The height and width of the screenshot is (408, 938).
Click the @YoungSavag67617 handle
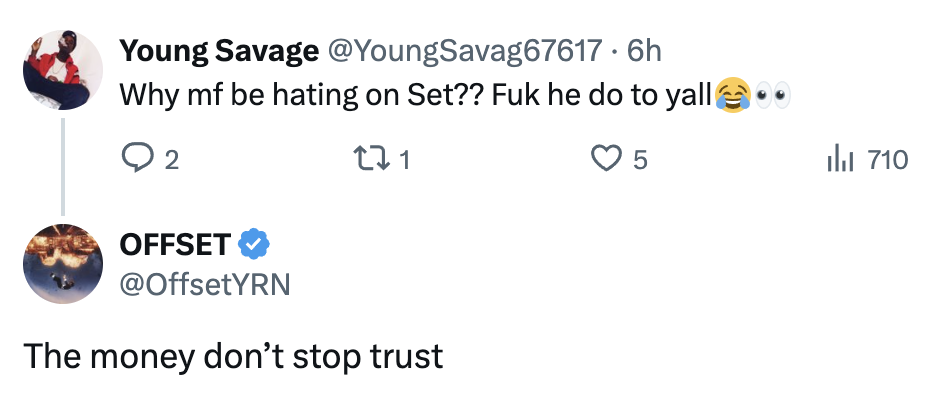(x=463, y=49)
